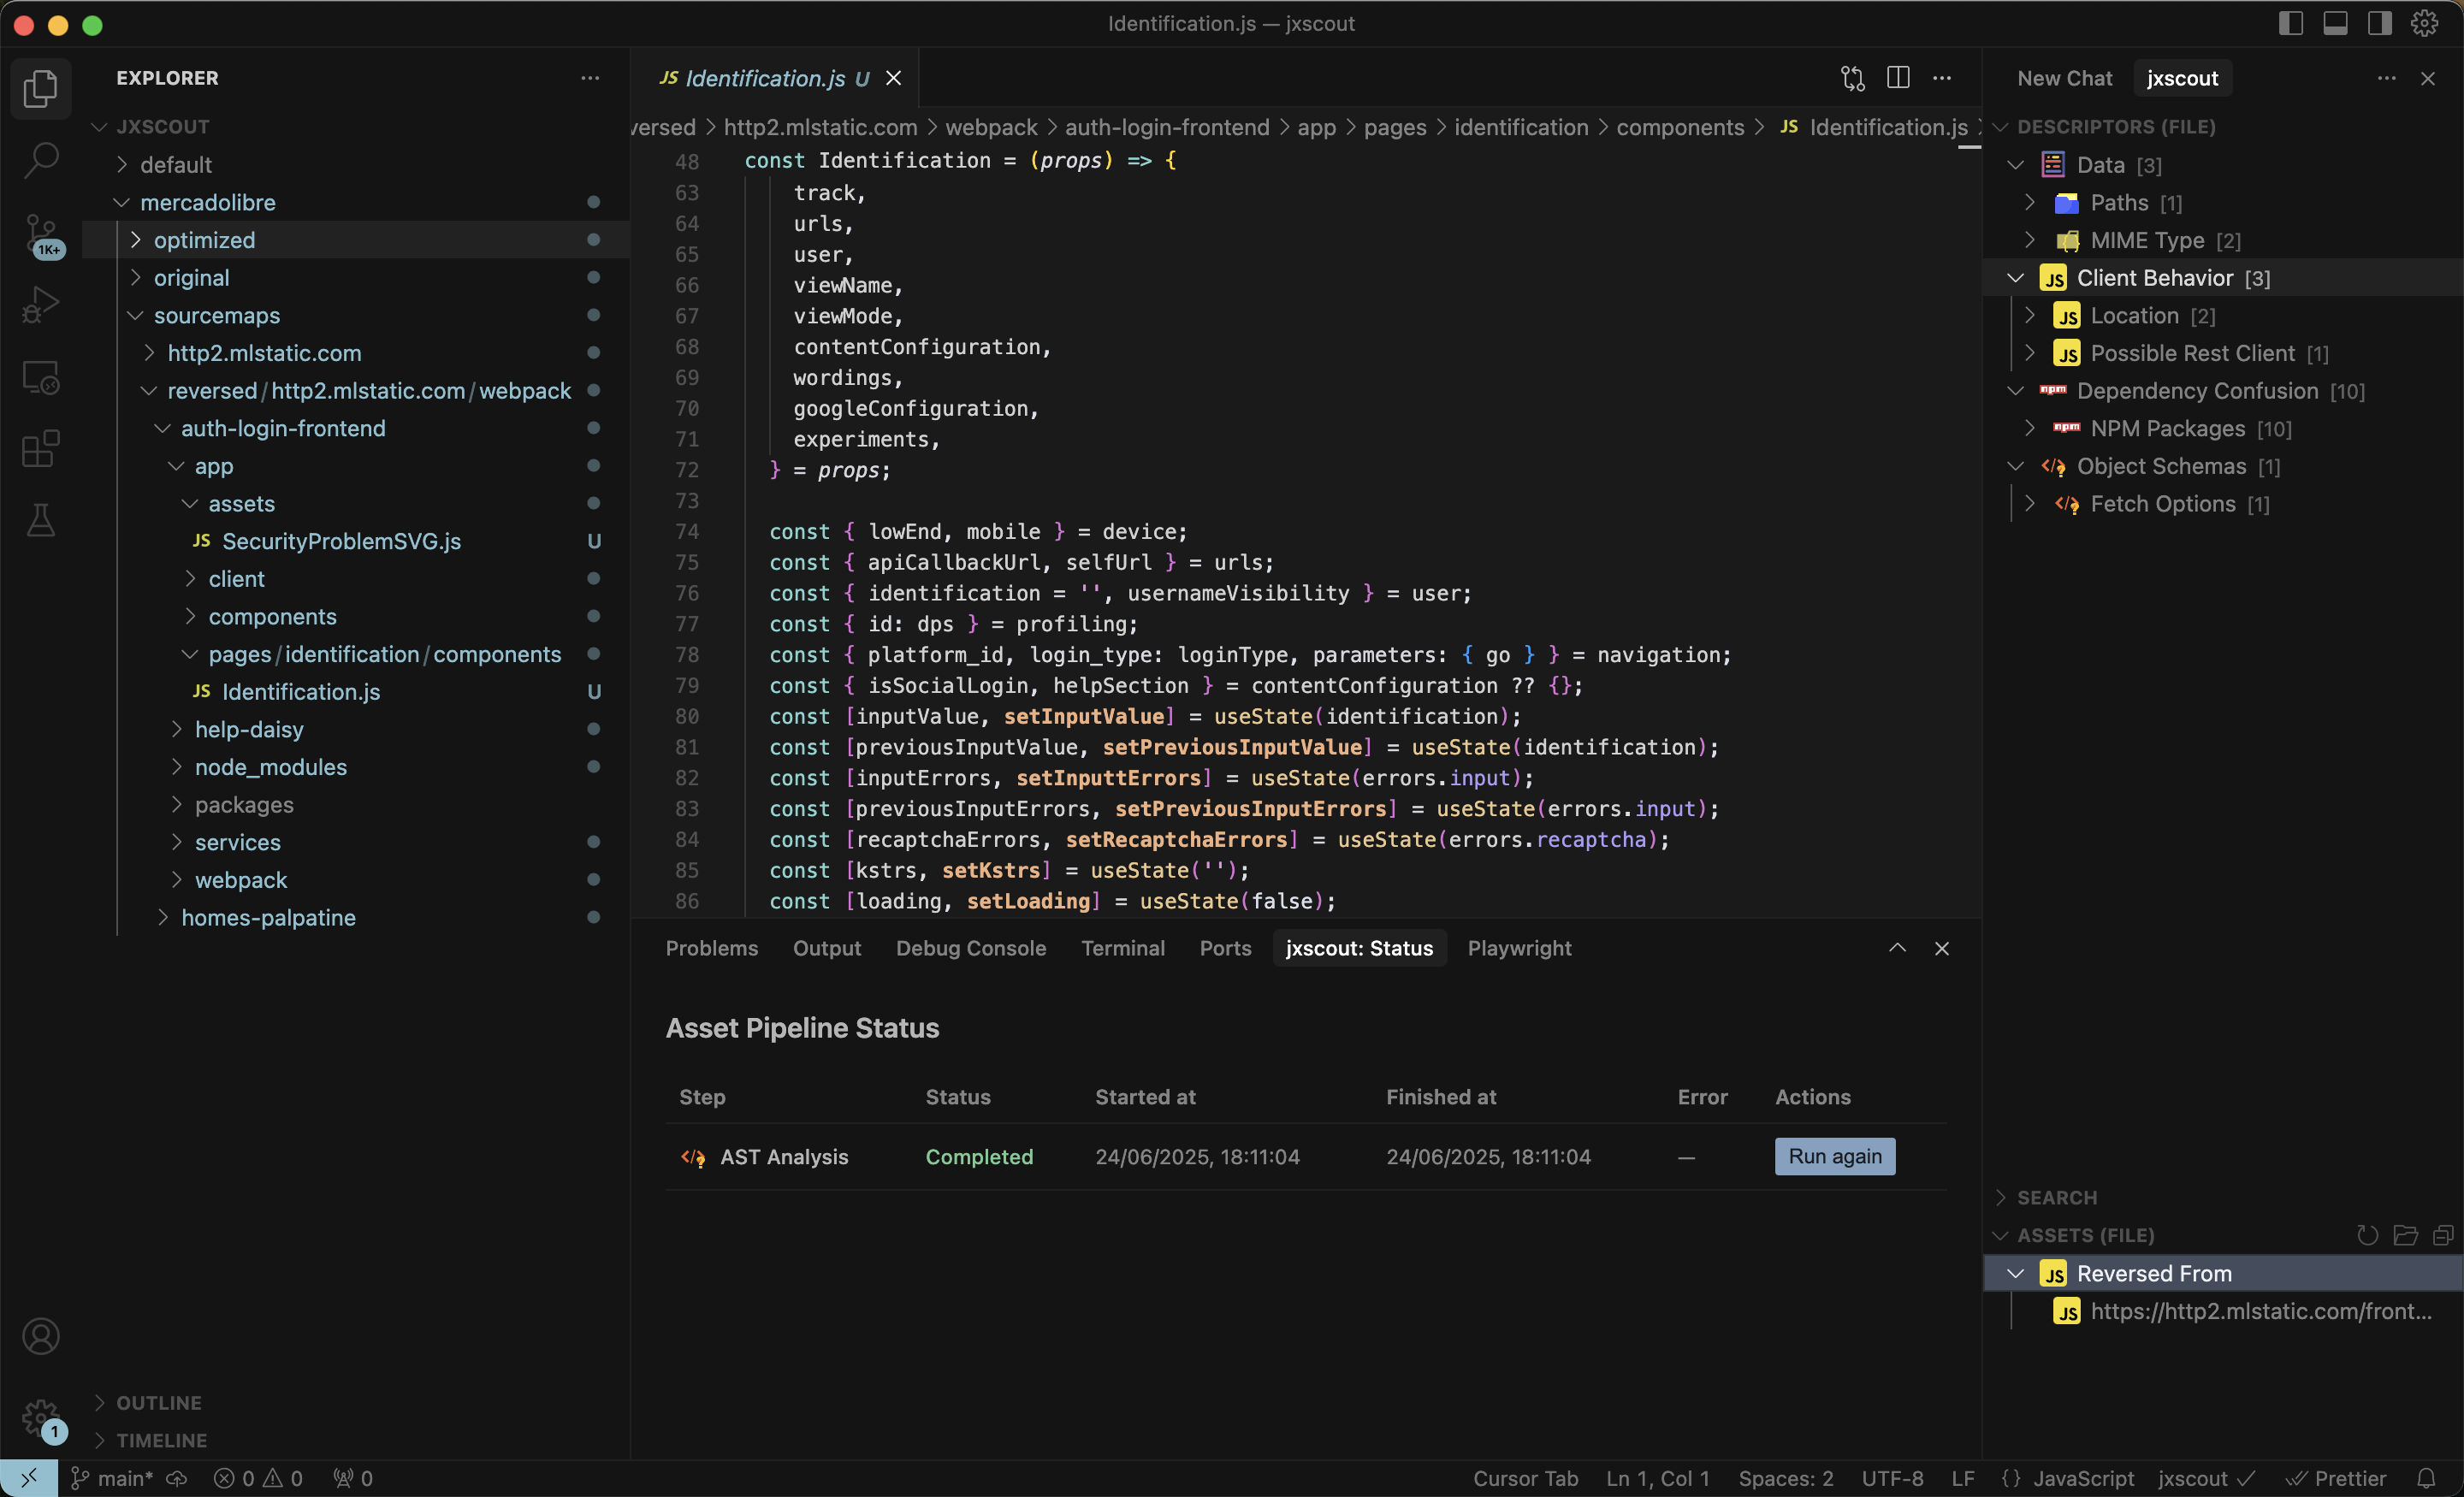The width and height of the screenshot is (2464, 1497).
Task: Expand the default folder
Action: pyautogui.click(x=356, y=164)
